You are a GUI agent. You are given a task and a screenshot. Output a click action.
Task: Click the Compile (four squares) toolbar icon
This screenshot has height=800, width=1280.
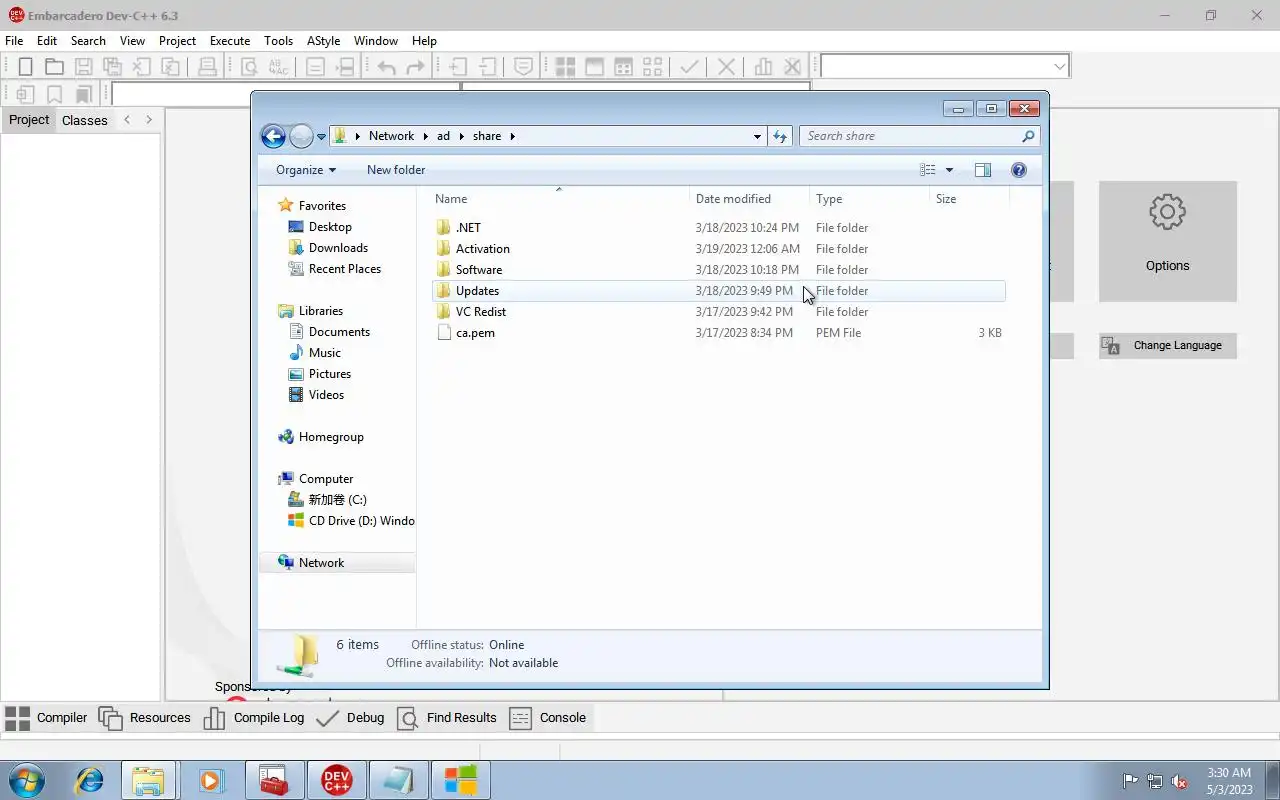point(565,67)
